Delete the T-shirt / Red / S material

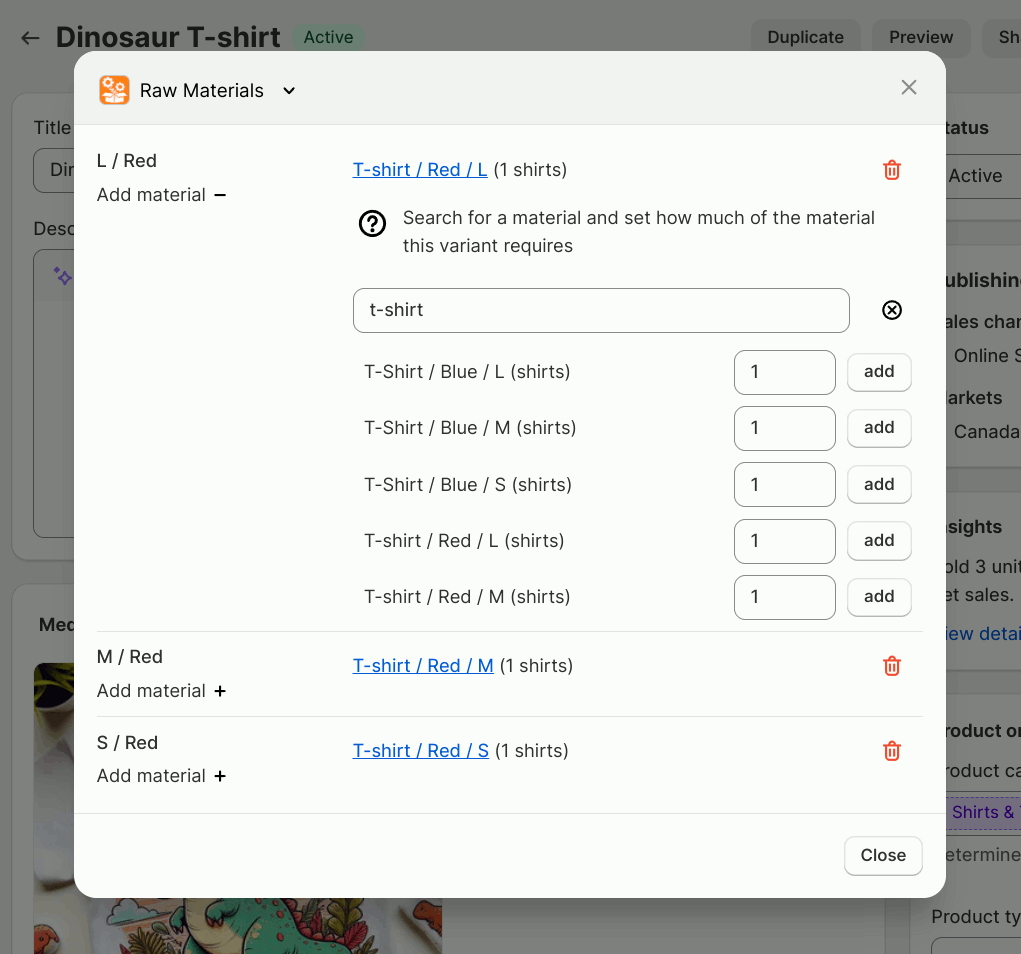click(x=891, y=751)
